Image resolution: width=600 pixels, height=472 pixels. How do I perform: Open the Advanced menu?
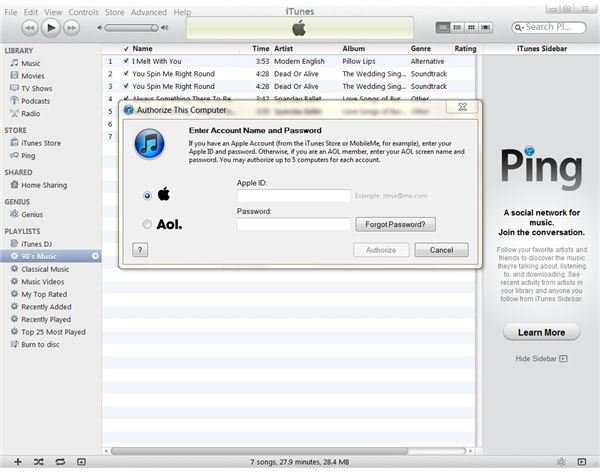148,12
